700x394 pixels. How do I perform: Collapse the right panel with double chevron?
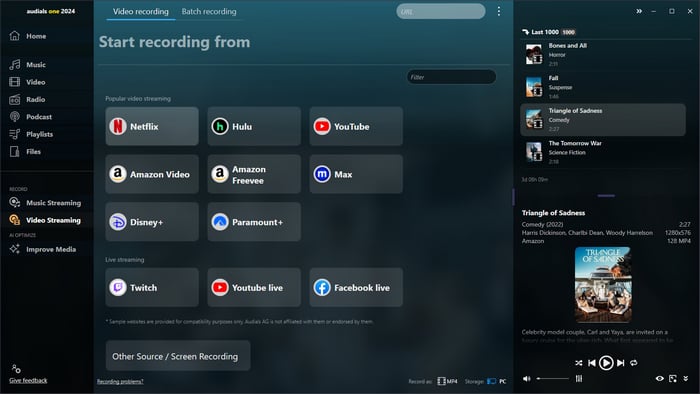[x=639, y=11]
